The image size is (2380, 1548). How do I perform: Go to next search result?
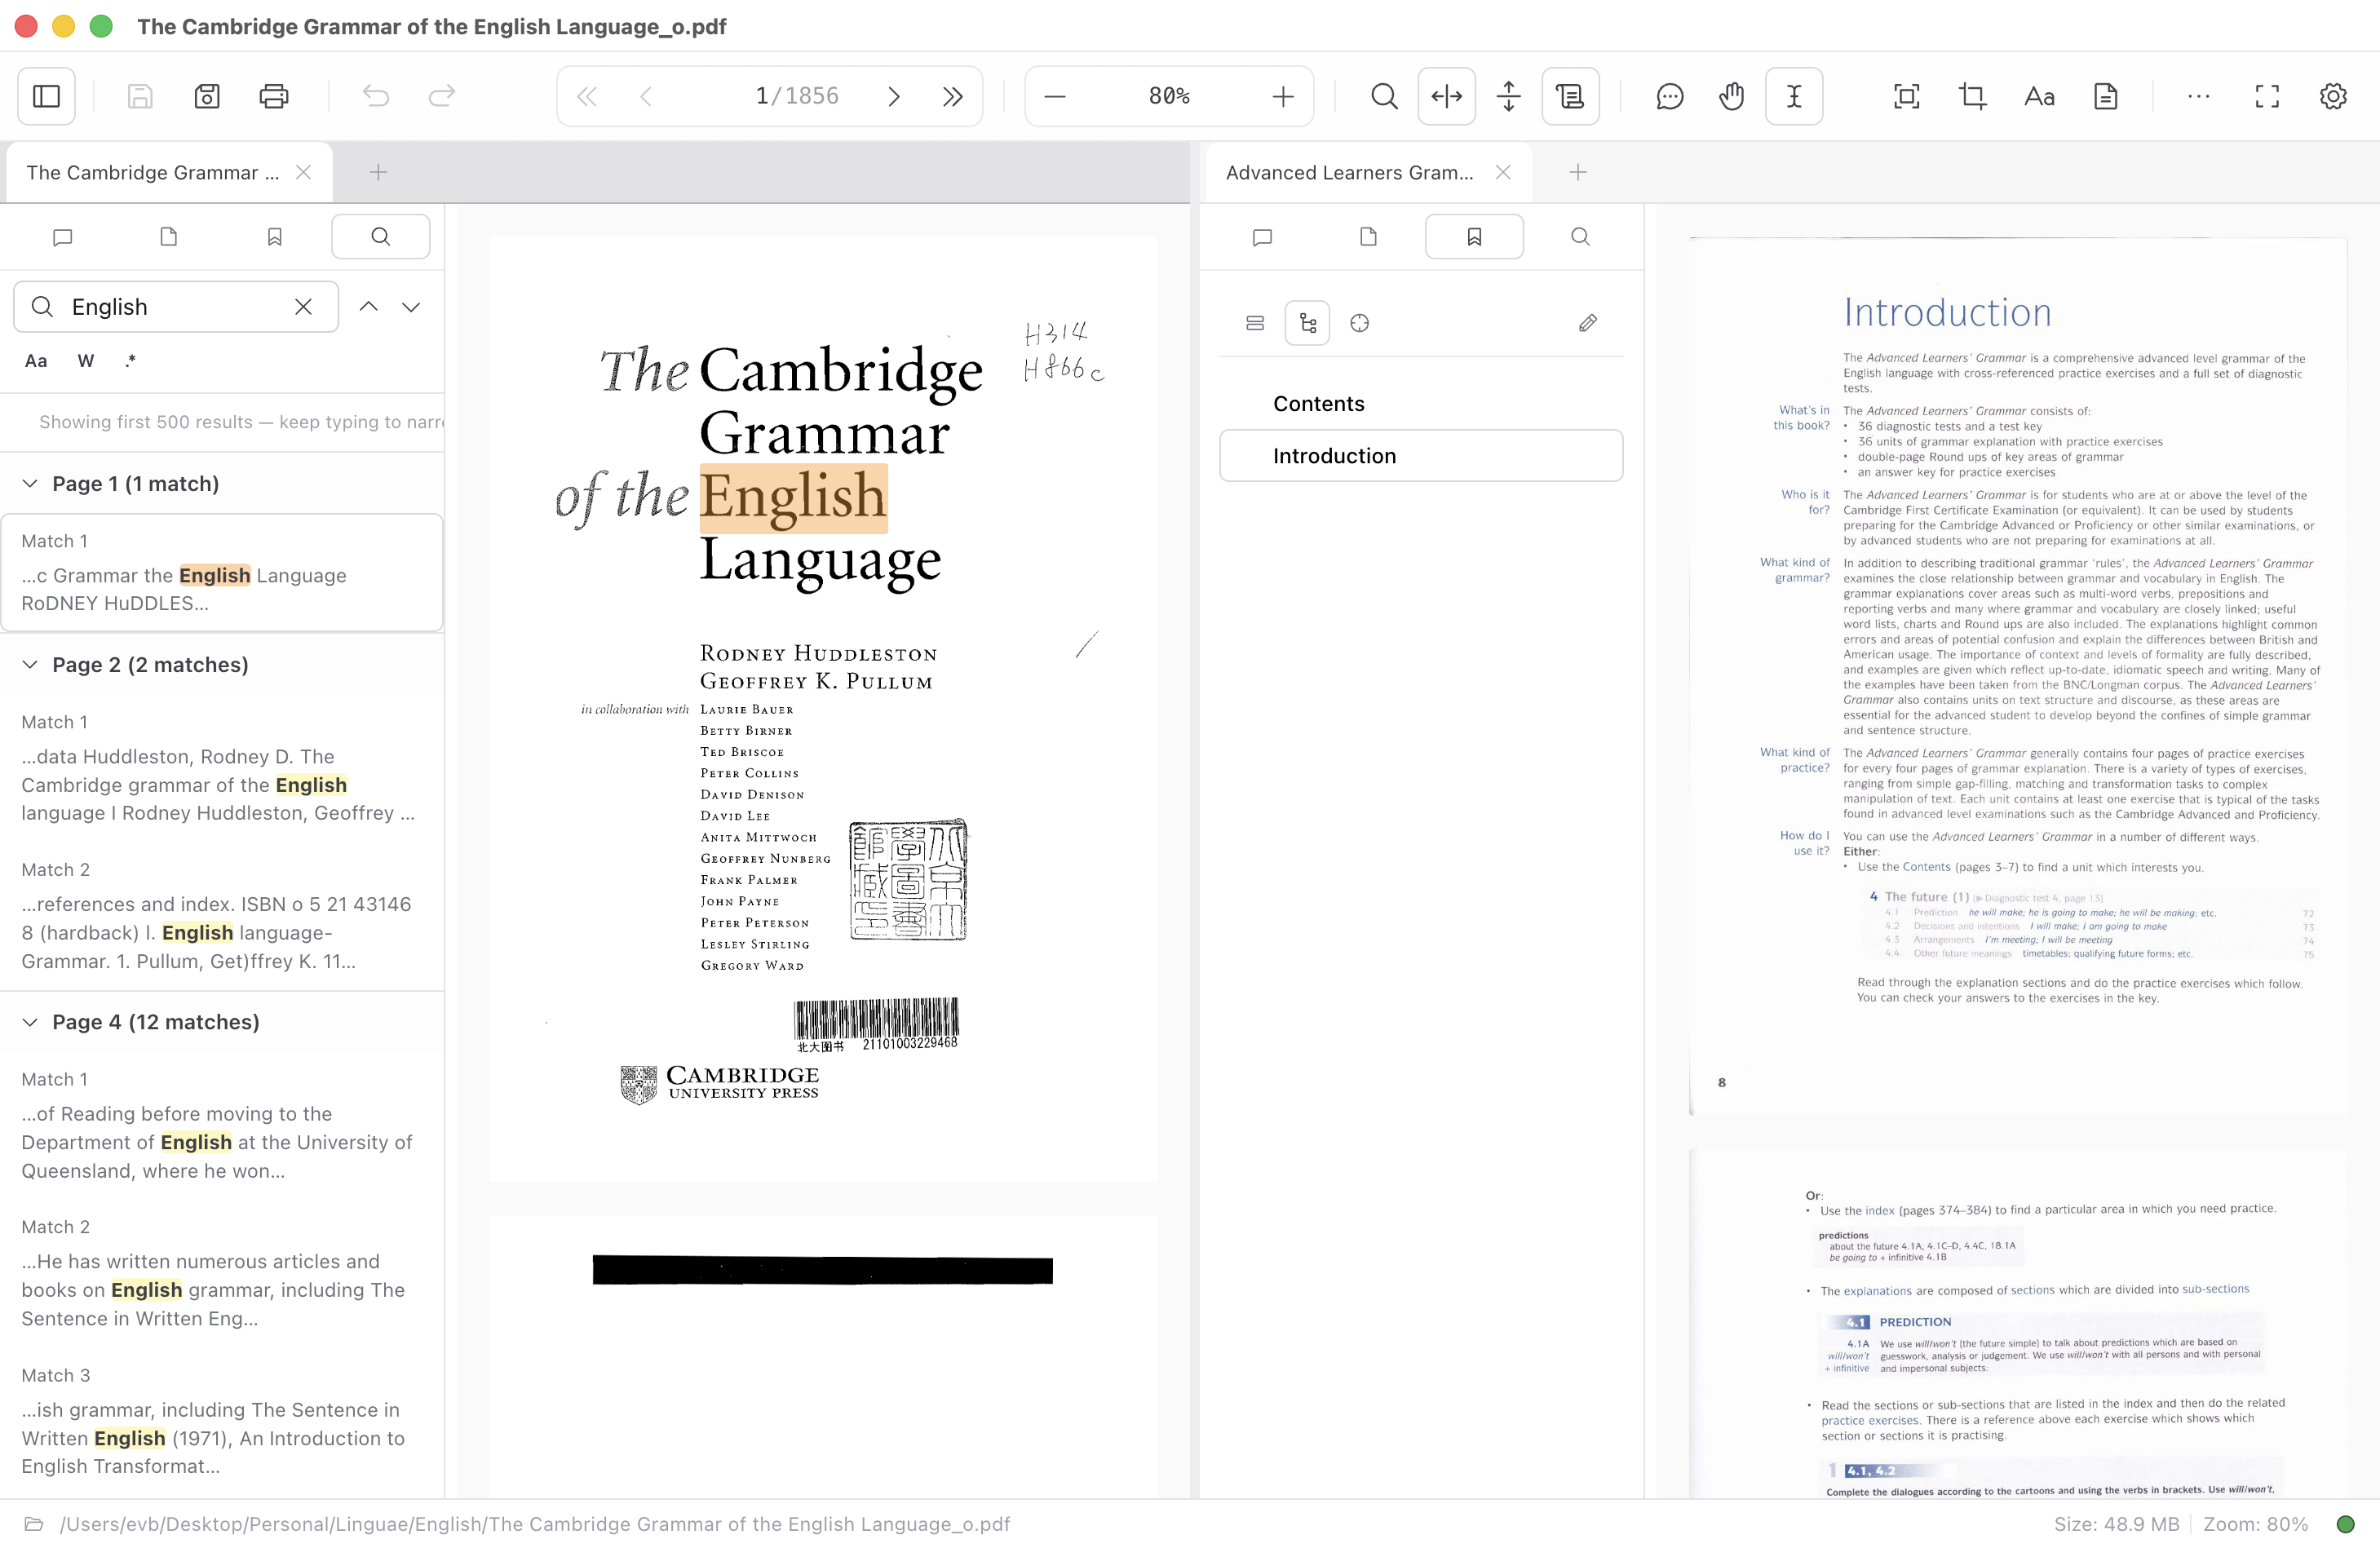(411, 307)
